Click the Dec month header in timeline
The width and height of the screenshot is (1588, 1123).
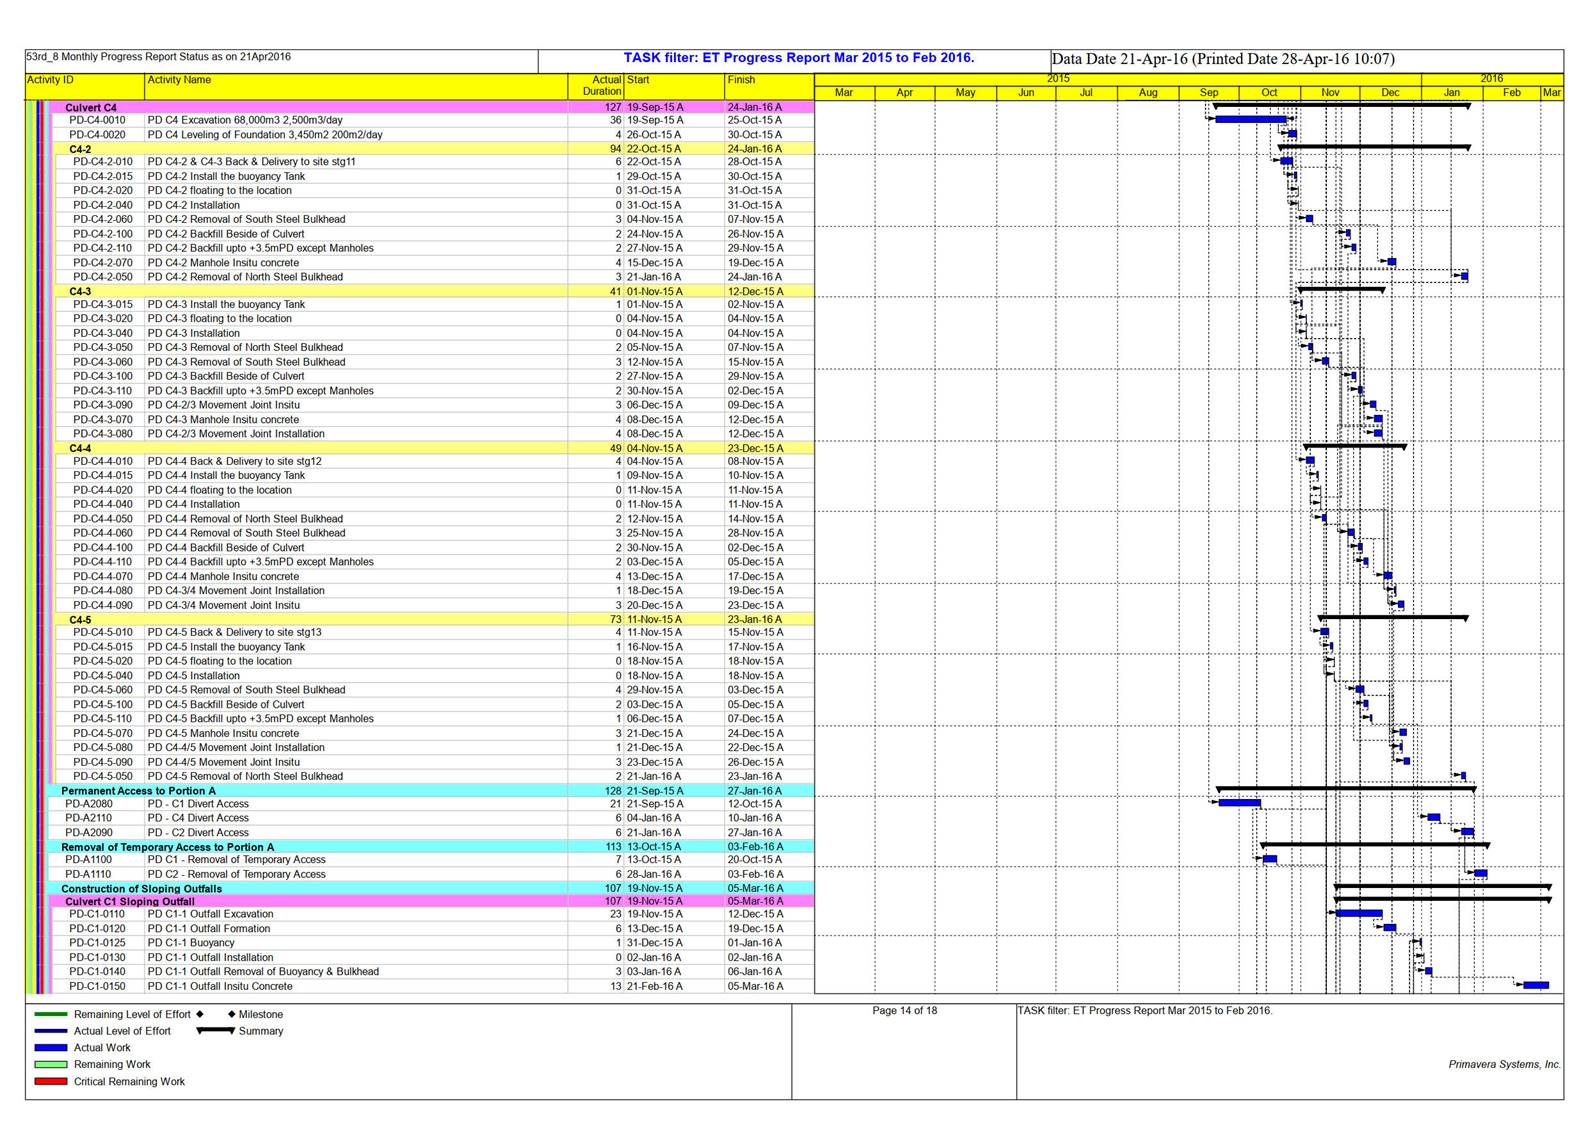pos(1391,93)
